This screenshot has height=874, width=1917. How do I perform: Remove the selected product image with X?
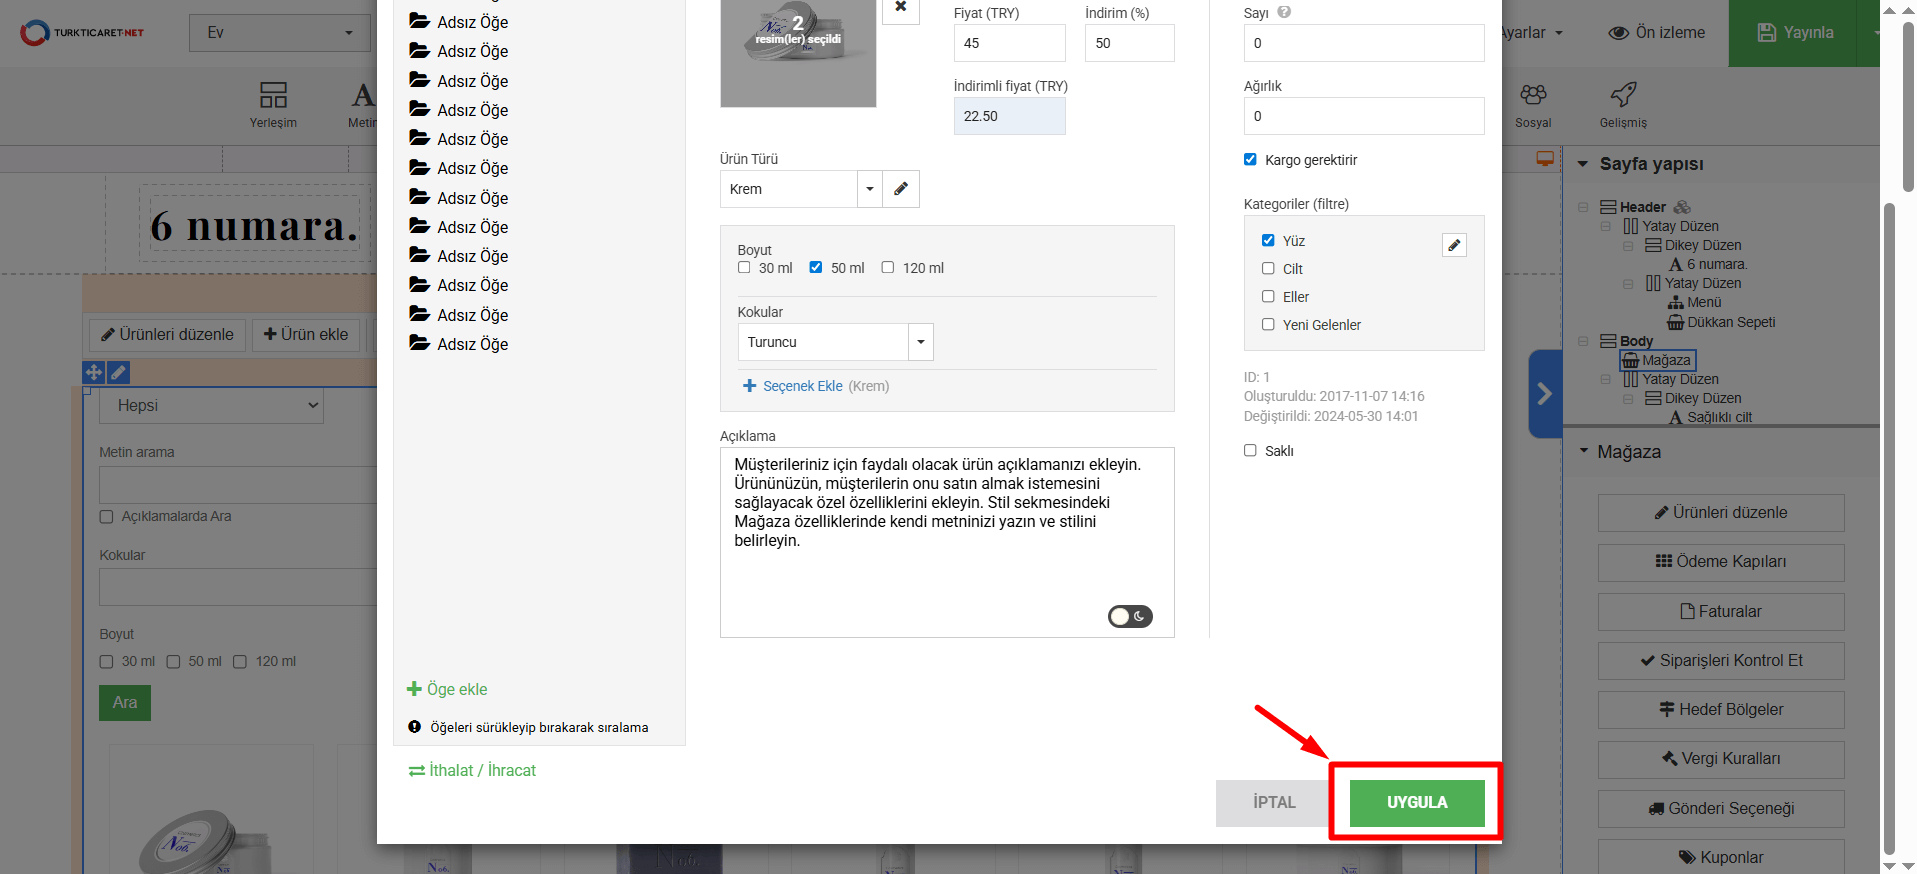pyautogui.click(x=900, y=7)
